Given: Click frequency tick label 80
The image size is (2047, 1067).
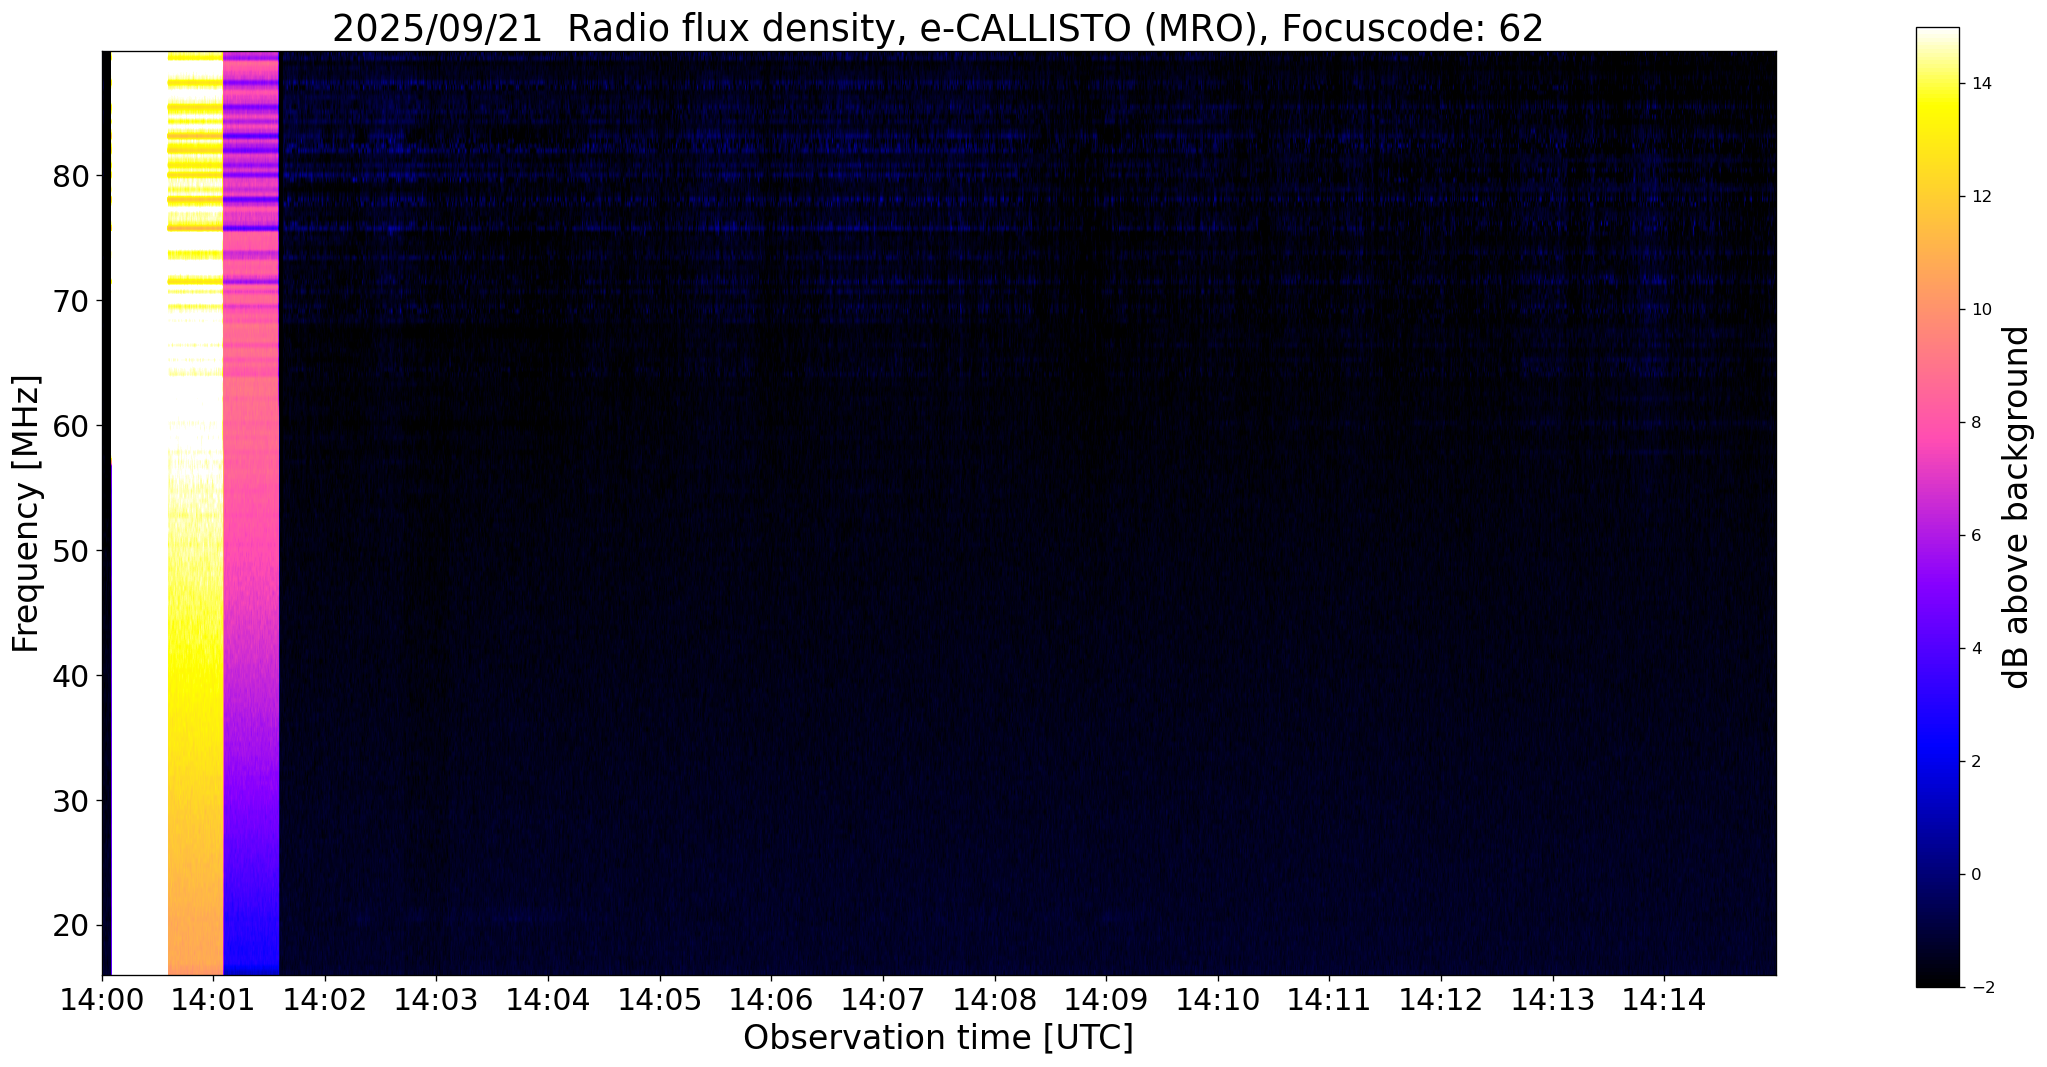Looking at the screenshot, I should tap(71, 177).
